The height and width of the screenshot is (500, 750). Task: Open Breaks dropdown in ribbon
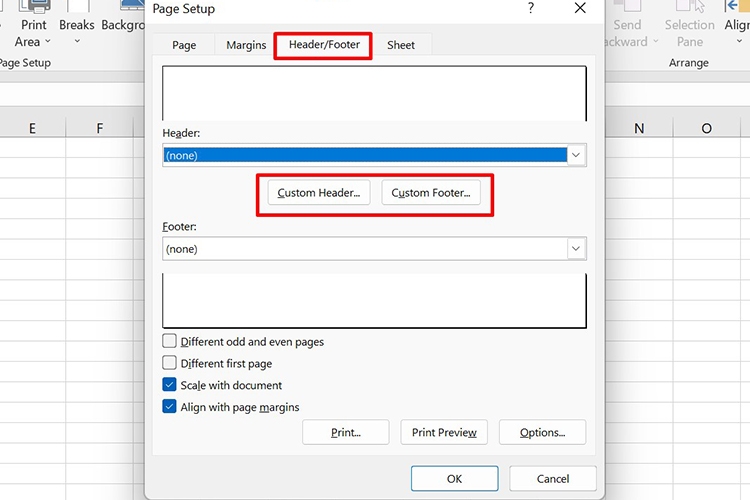77,26
